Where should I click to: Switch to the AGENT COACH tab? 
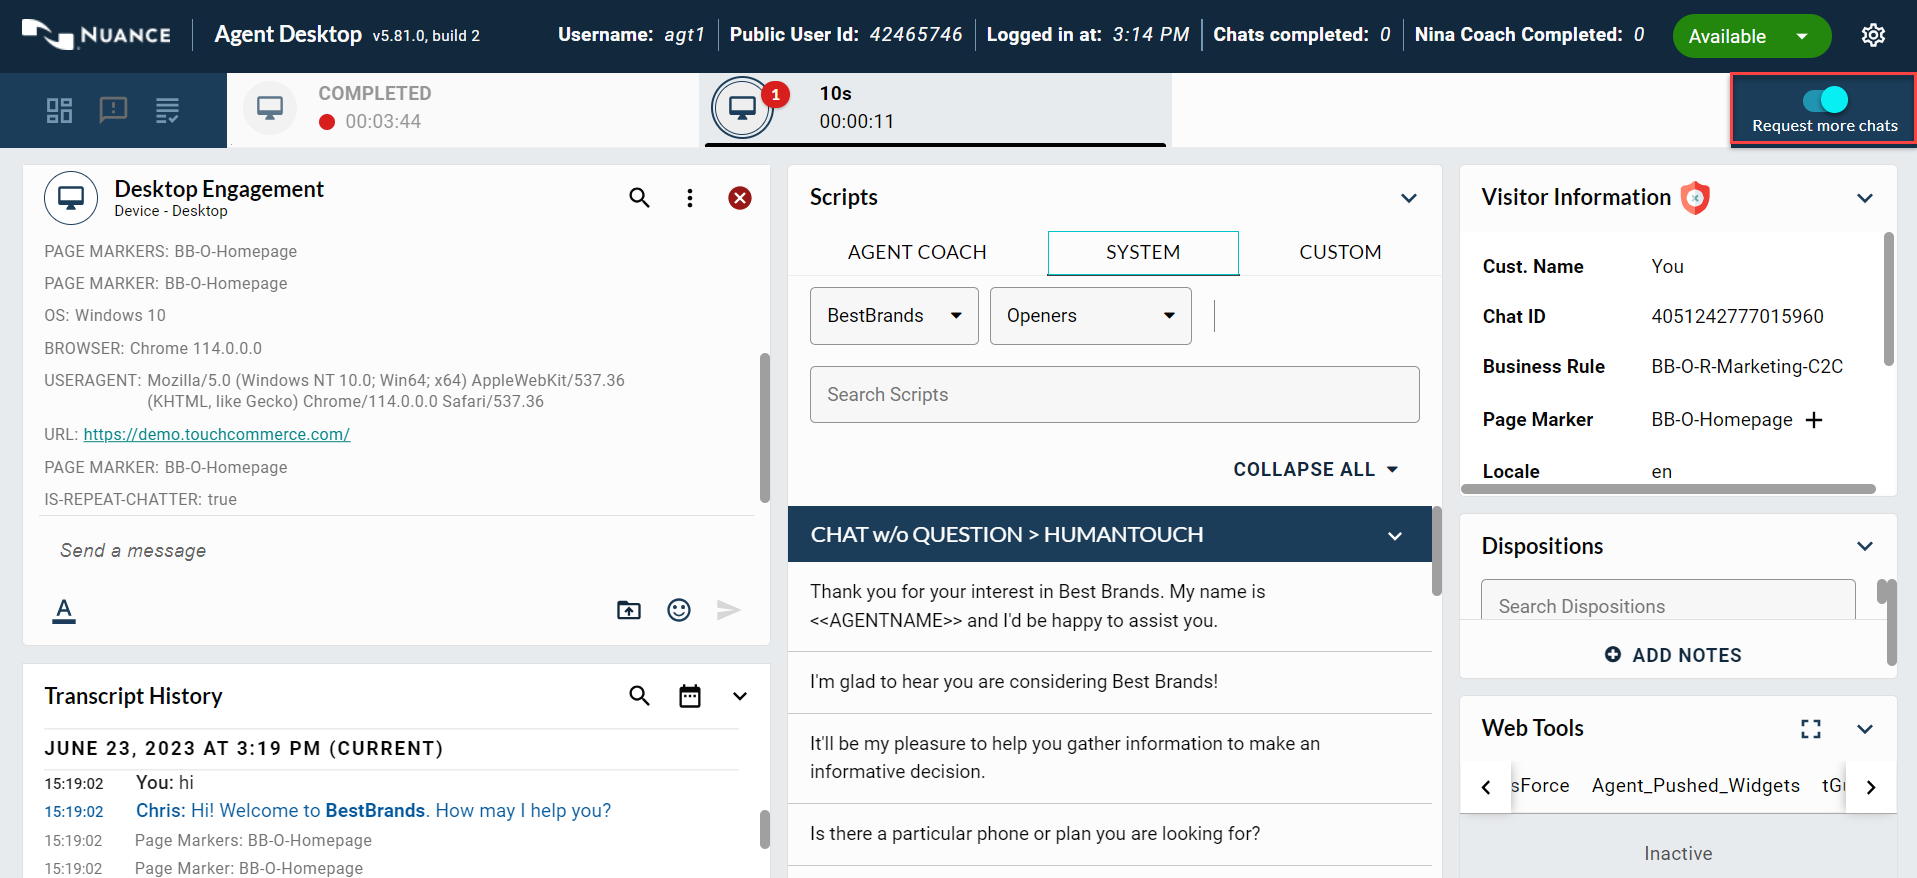[x=917, y=253]
